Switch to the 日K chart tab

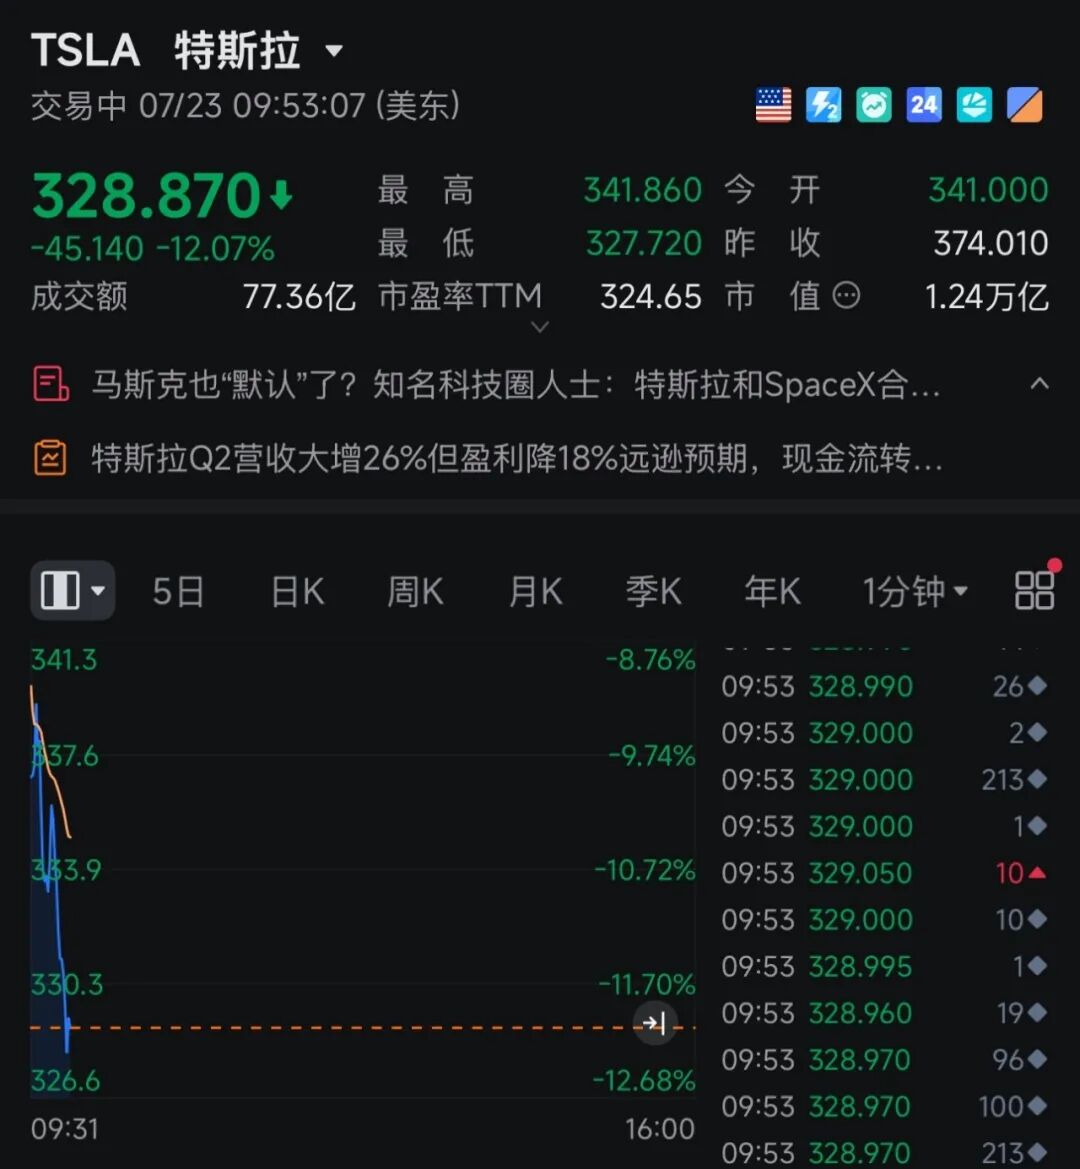coord(297,592)
